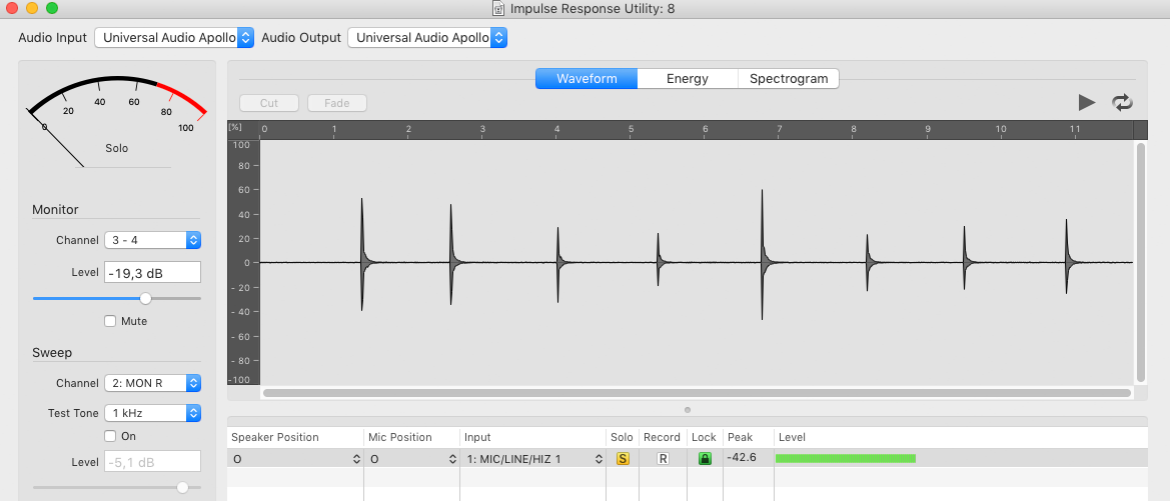Click the Level meter green bar
The image size is (1170, 501).
tap(845, 458)
